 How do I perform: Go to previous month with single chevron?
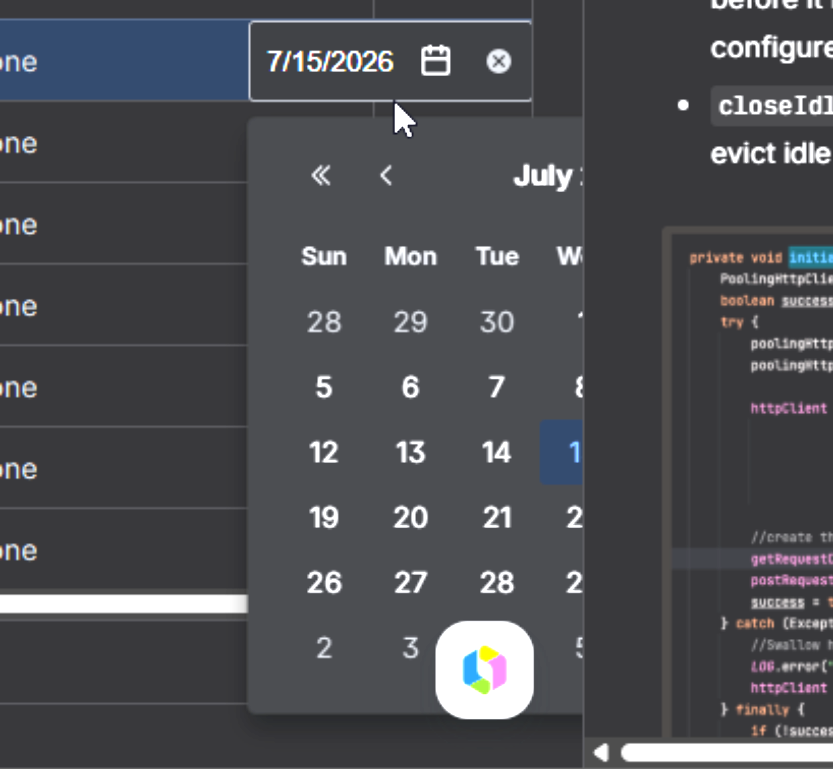(386, 175)
